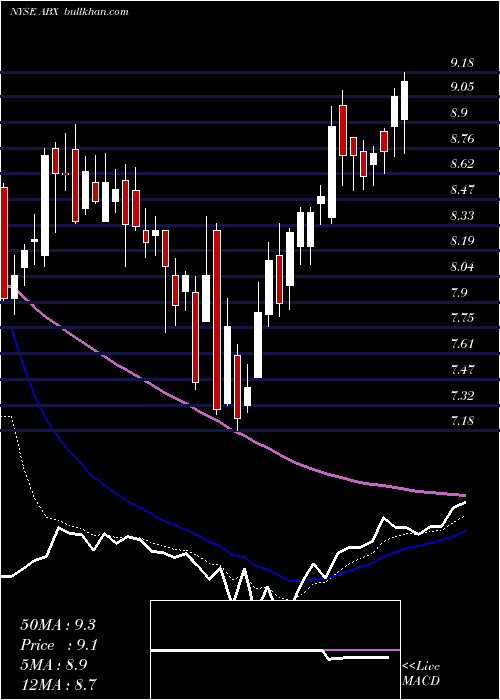This screenshot has width=500, height=700.
Task: Select the 7.75 price axis label
Action: tap(461, 318)
